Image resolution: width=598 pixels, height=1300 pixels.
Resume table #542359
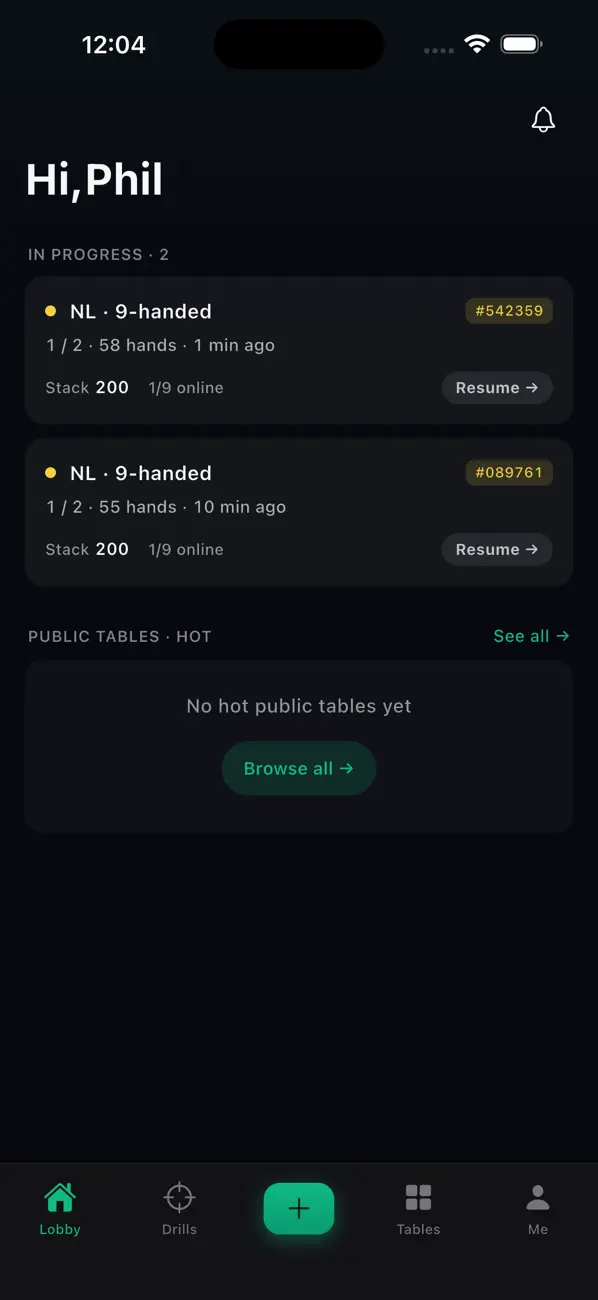[x=497, y=388]
